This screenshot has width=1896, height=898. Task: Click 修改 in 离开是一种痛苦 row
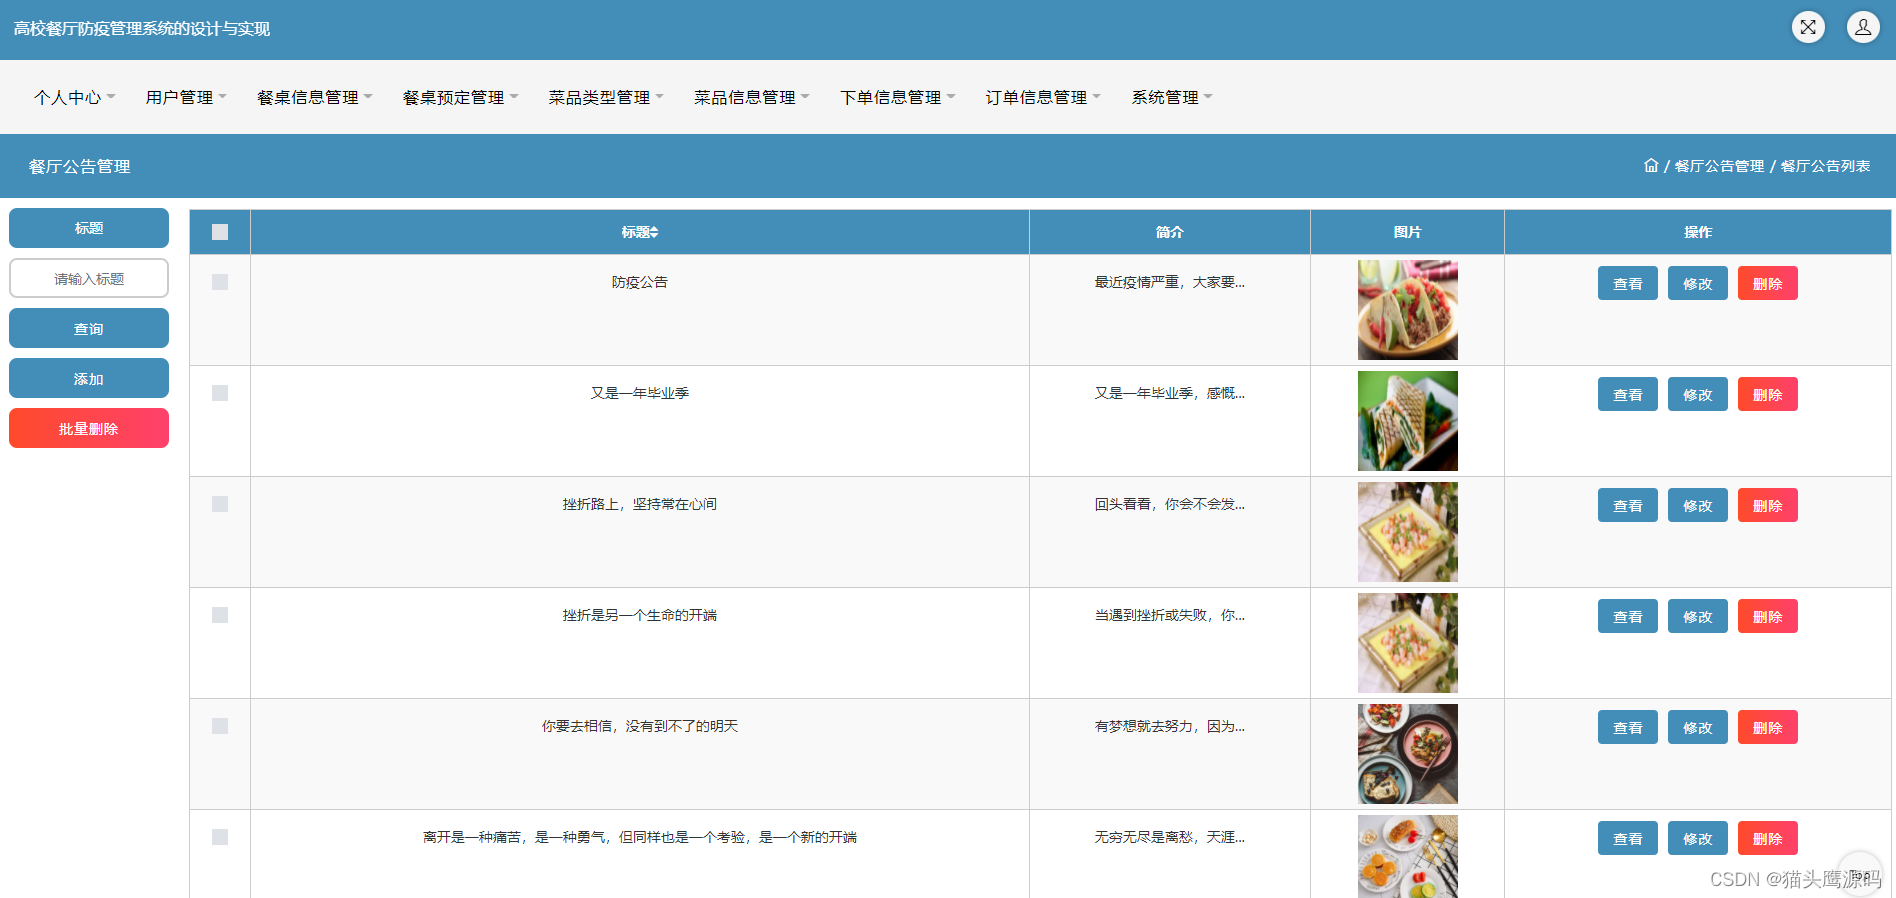point(1698,838)
